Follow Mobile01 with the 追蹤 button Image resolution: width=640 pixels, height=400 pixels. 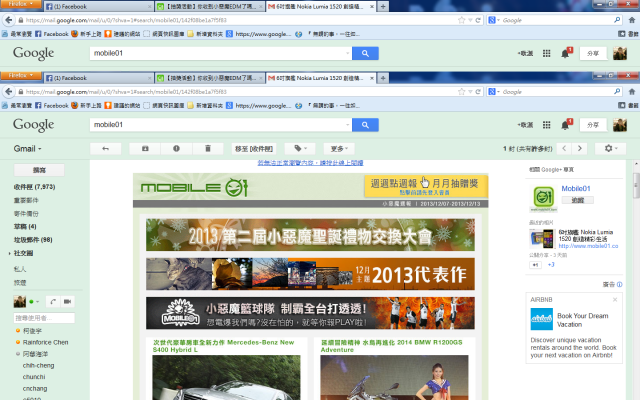pyautogui.click(x=577, y=200)
